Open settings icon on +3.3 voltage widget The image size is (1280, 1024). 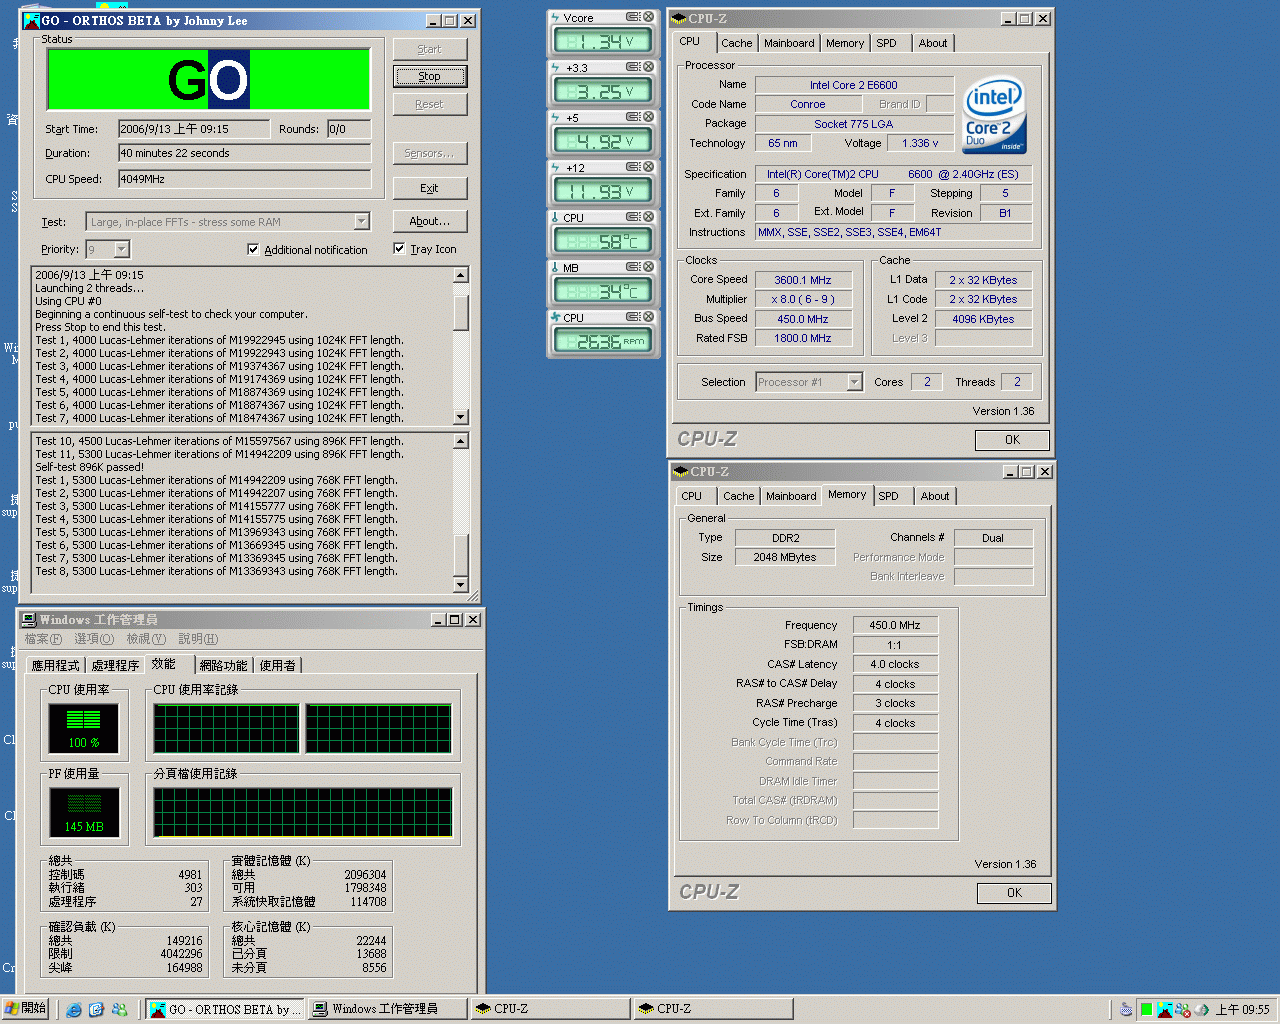633,67
